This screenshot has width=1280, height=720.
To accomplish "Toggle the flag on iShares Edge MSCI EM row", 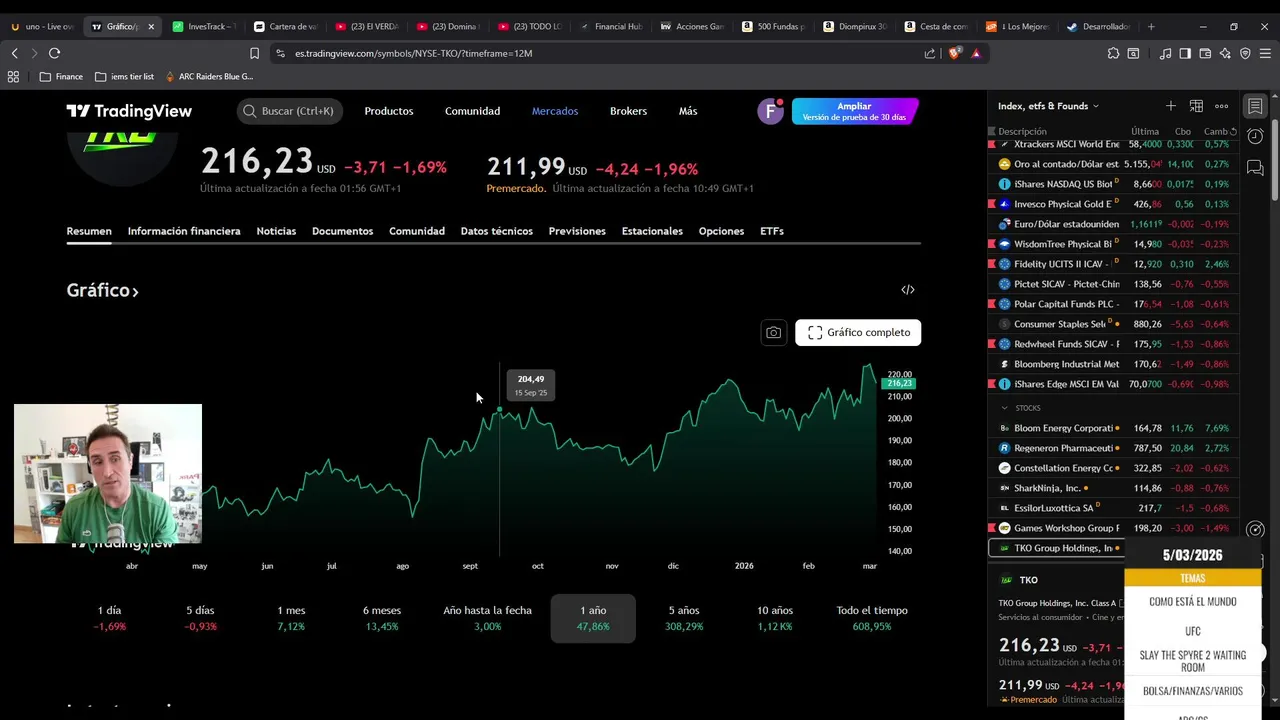I will [992, 384].
